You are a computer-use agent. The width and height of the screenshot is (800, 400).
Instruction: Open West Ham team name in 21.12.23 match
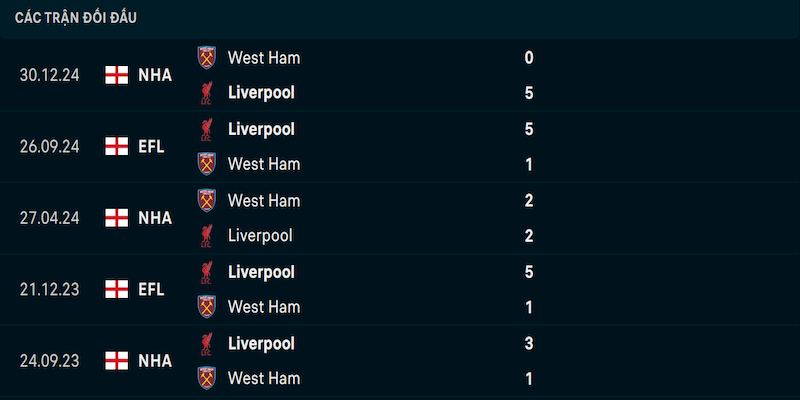(264, 307)
